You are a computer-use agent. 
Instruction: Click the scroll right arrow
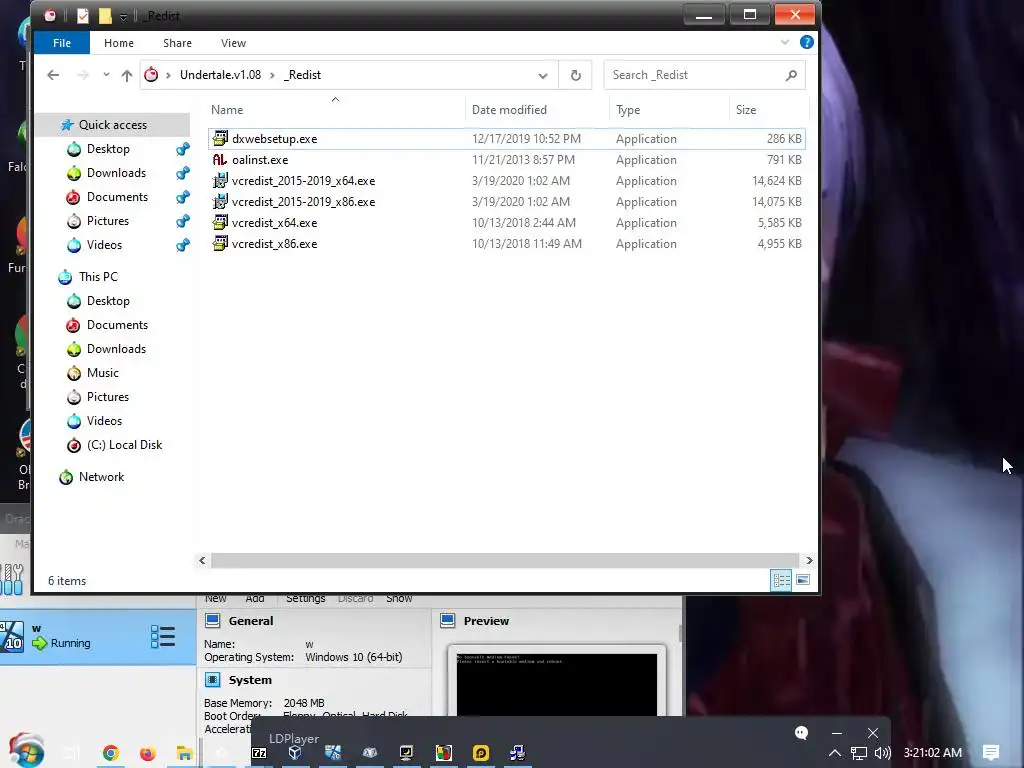click(x=809, y=560)
